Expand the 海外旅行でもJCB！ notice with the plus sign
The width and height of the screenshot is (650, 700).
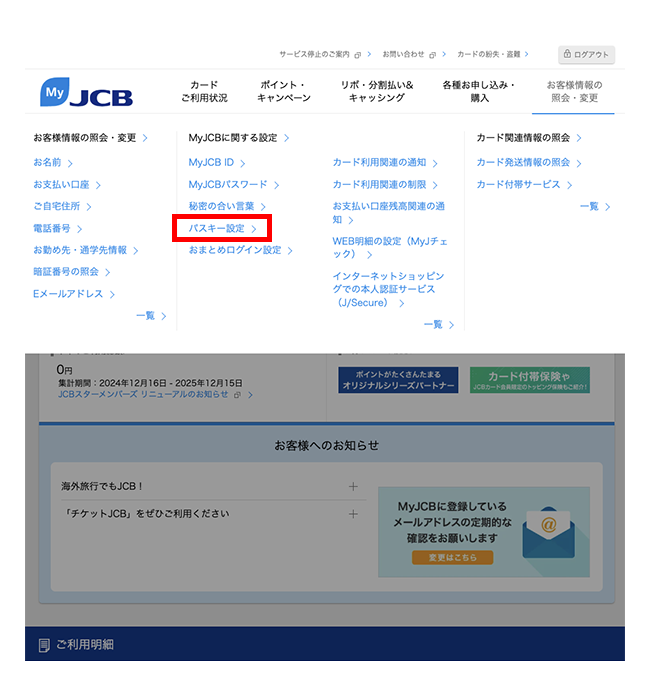(353, 487)
